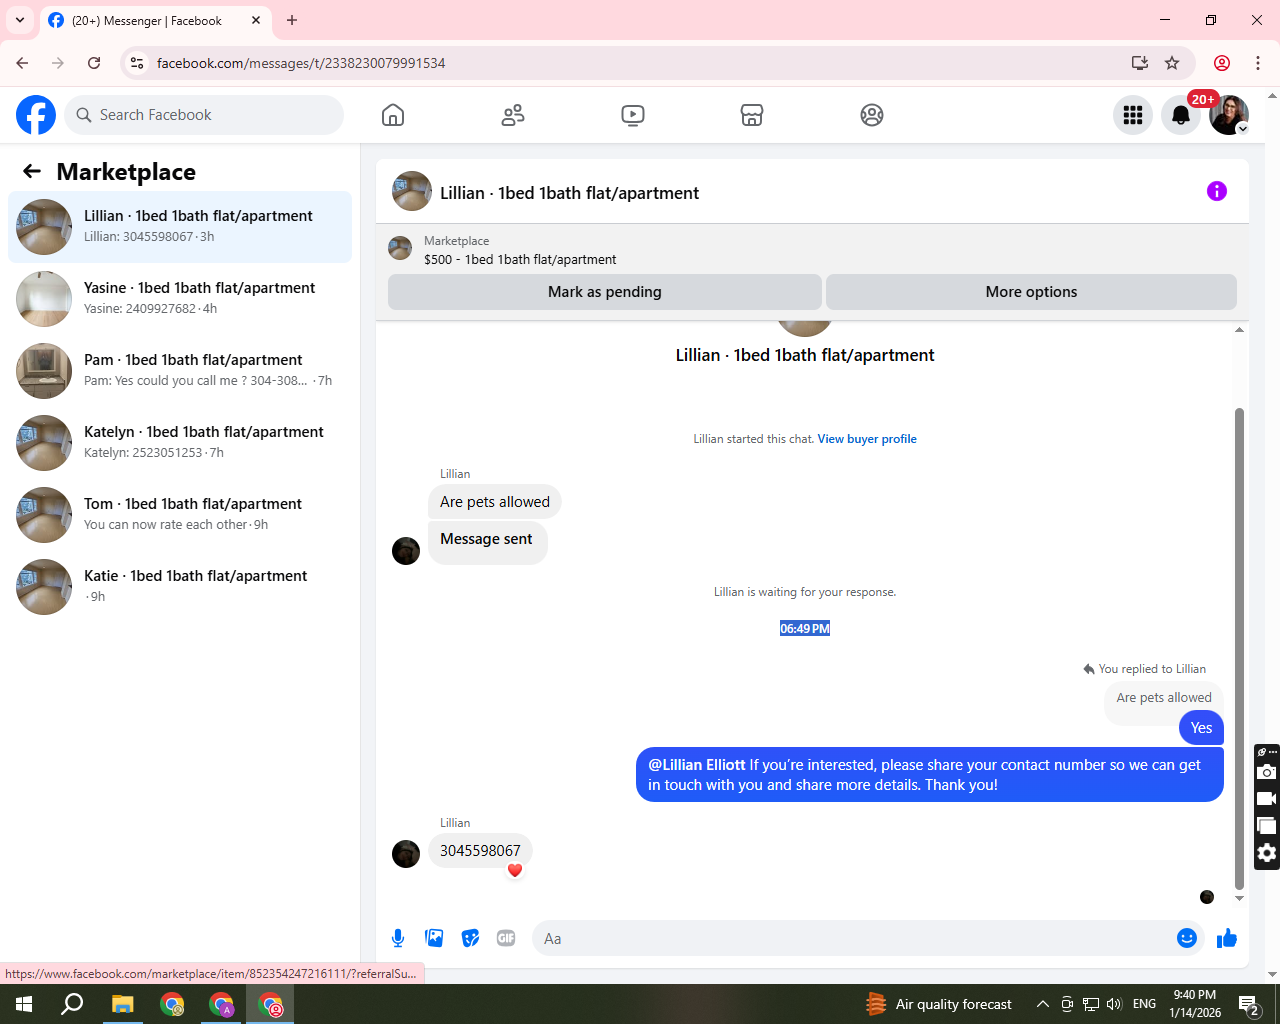The width and height of the screenshot is (1280, 1024).
Task: Click the Are pets allowed message bubble
Action: click(x=495, y=502)
